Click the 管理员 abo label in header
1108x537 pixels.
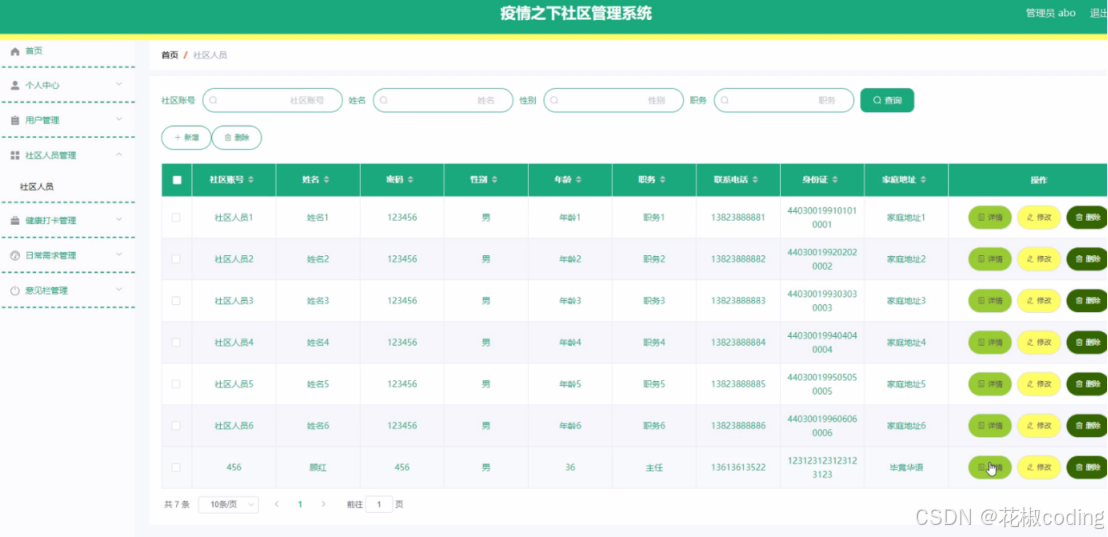pos(1051,13)
